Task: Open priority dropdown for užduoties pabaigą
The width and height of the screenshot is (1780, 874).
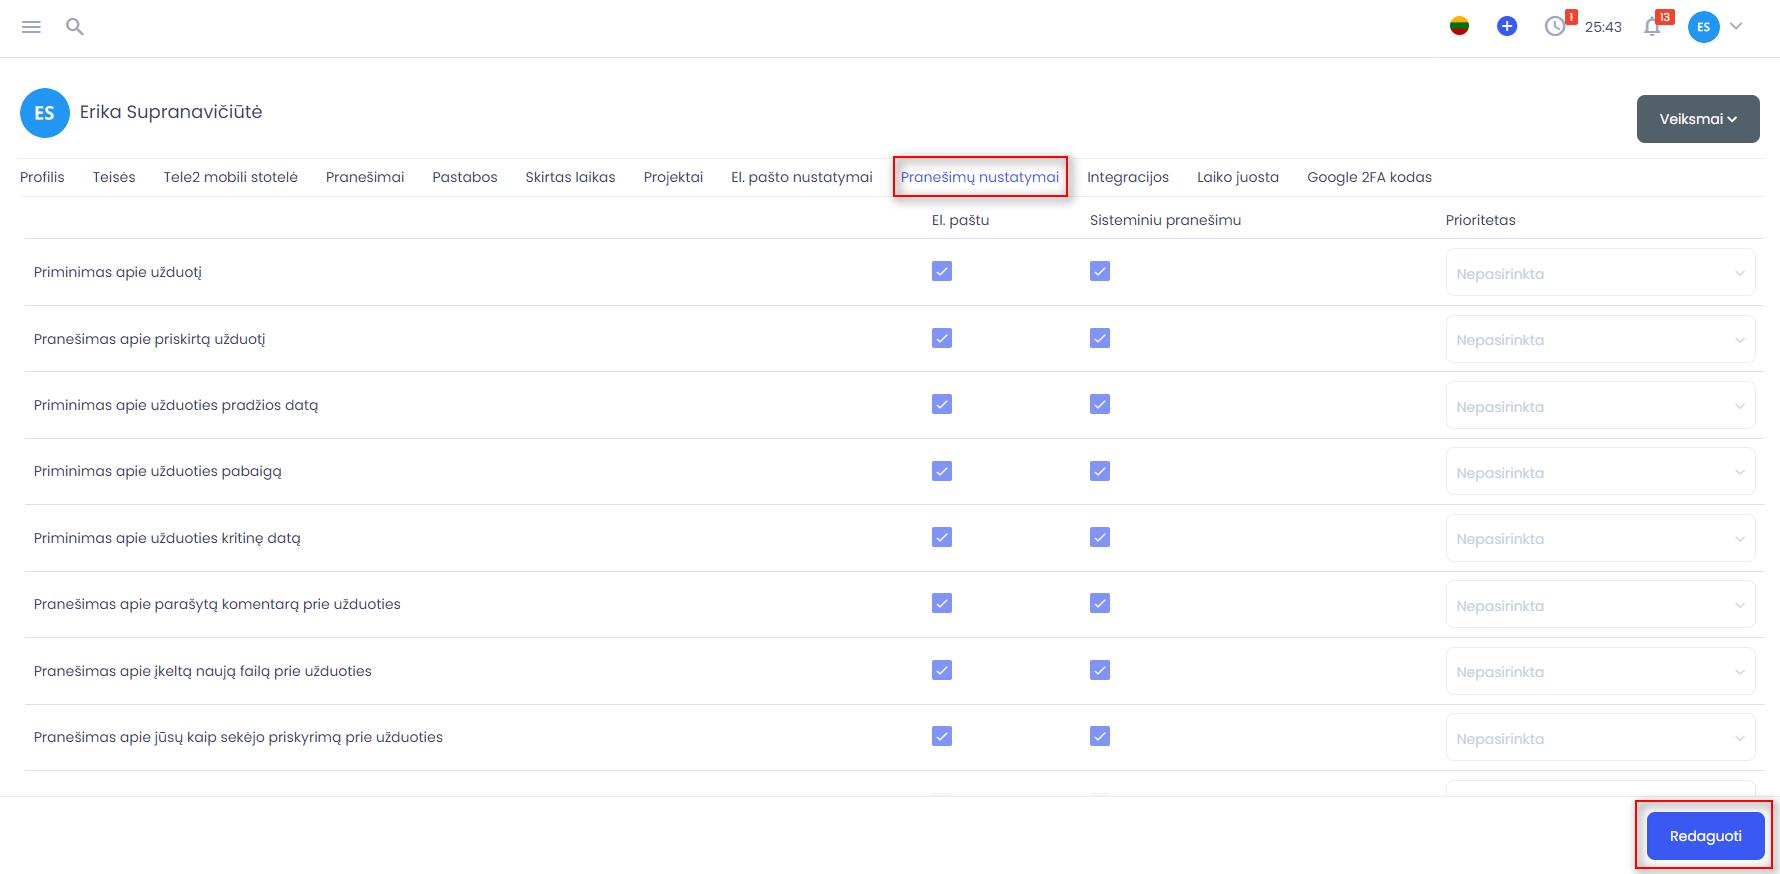Action: [x=1600, y=472]
